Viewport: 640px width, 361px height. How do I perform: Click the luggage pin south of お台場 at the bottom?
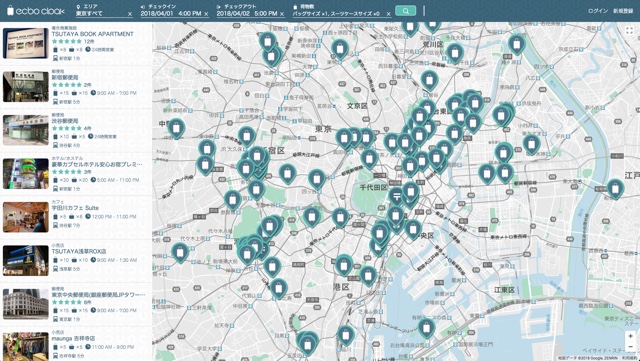coord(426,328)
